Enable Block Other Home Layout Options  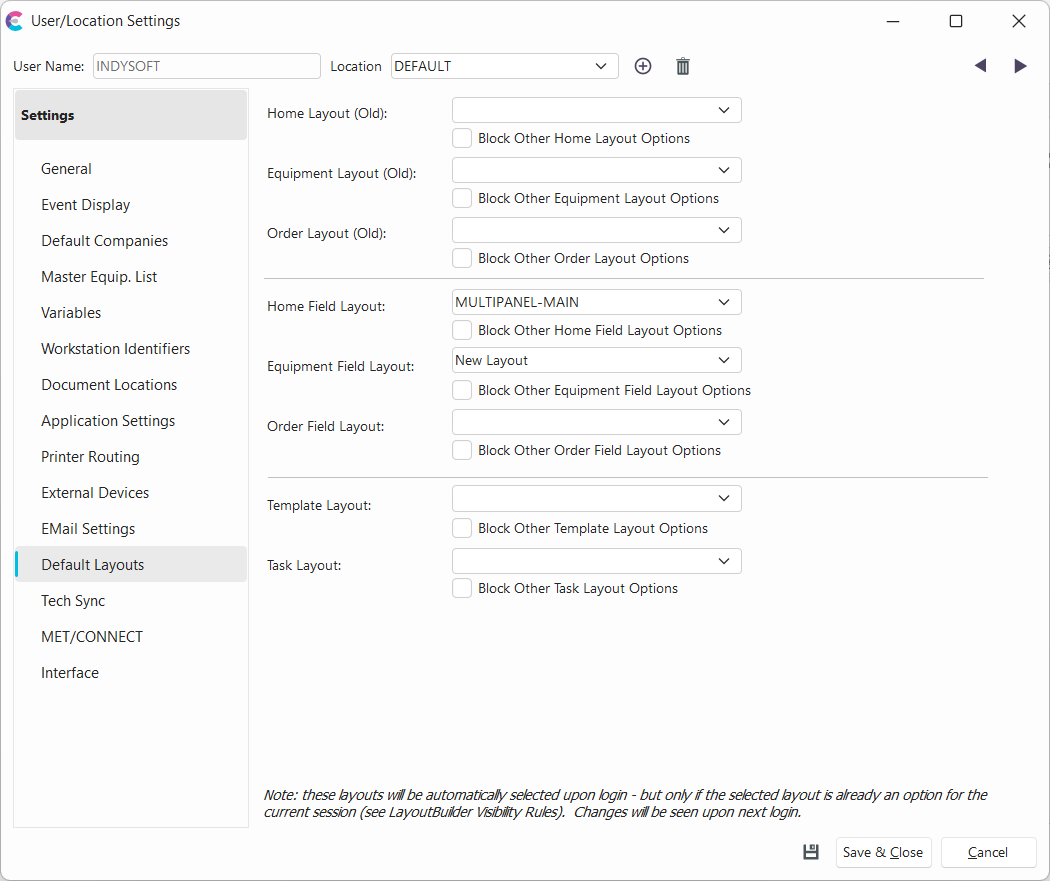tap(462, 138)
